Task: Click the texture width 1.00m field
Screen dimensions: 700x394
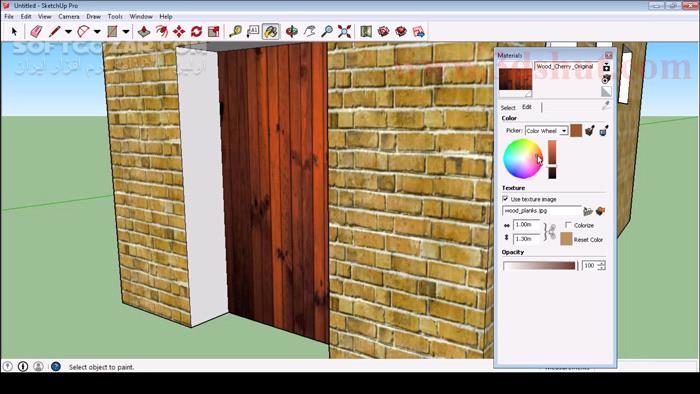Action: (x=526, y=225)
